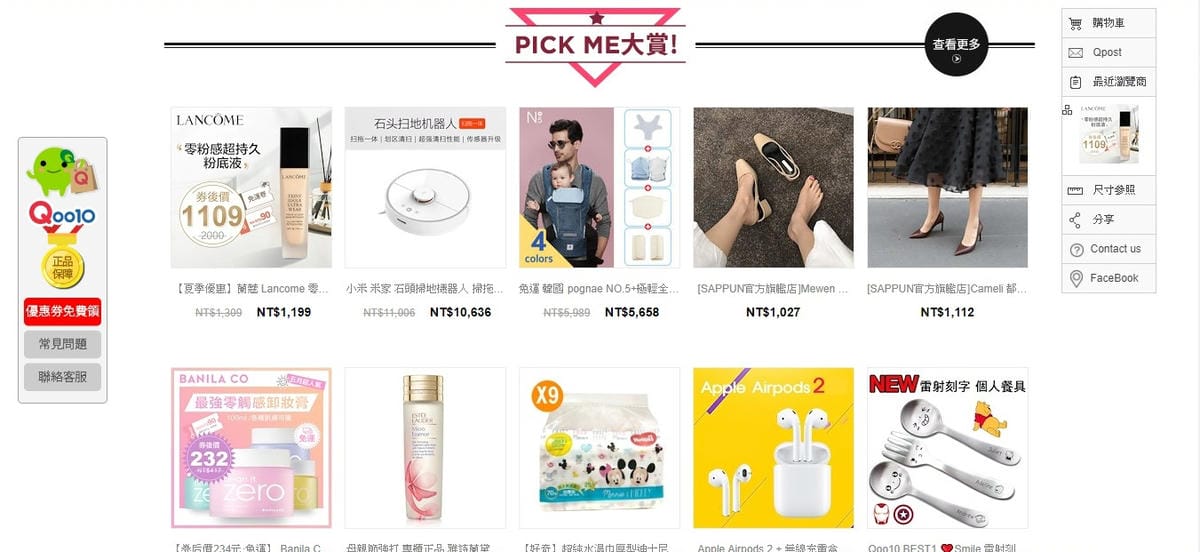Click the SAPPUN Mewen shoes title link
Image resolution: width=1200 pixels, height=552 pixels.
773,288
